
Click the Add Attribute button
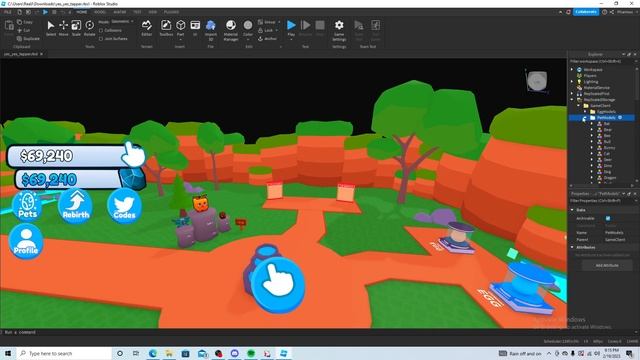tap(607, 265)
